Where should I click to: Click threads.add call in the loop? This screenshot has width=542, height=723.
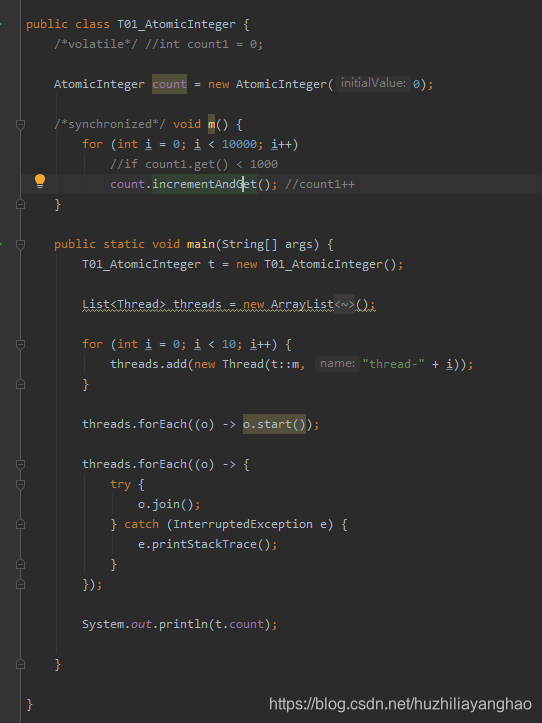coord(148,364)
